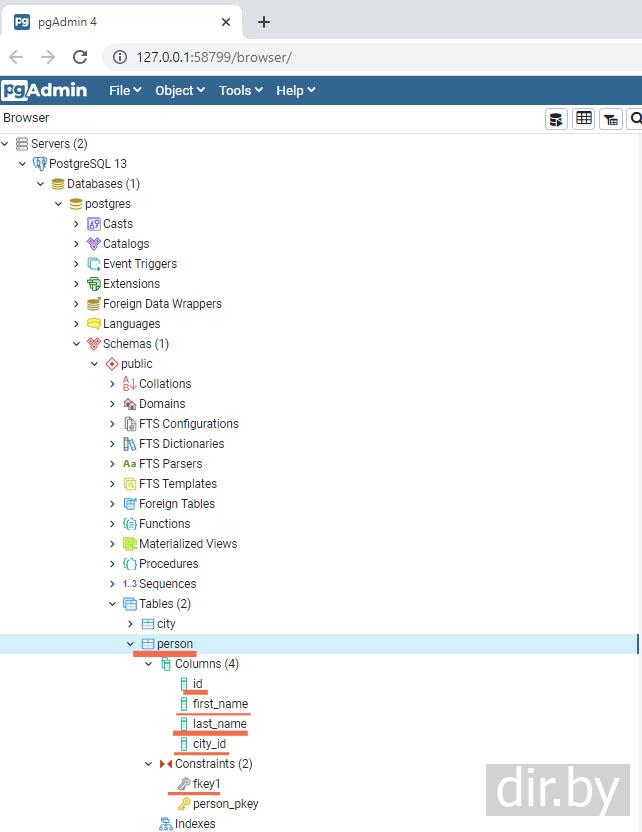Click the pgAdmin logo
Viewport: 642px width, 832px height.
coord(45,90)
